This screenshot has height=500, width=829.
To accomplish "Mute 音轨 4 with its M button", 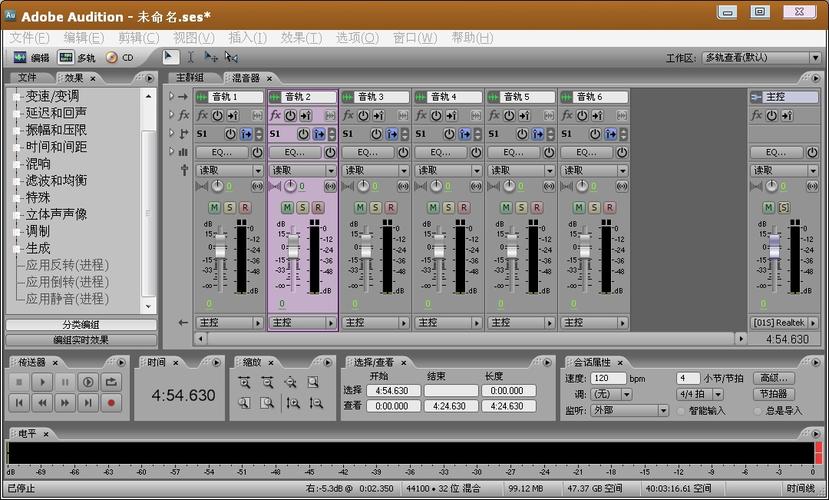I will pyautogui.click(x=433, y=207).
